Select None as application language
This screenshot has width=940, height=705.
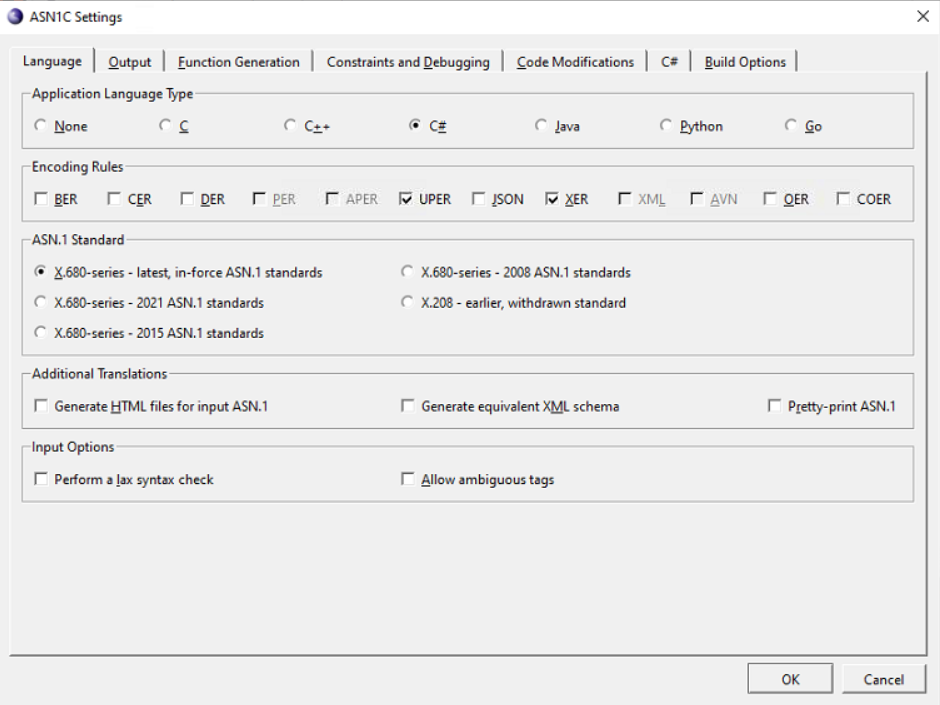[41, 125]
